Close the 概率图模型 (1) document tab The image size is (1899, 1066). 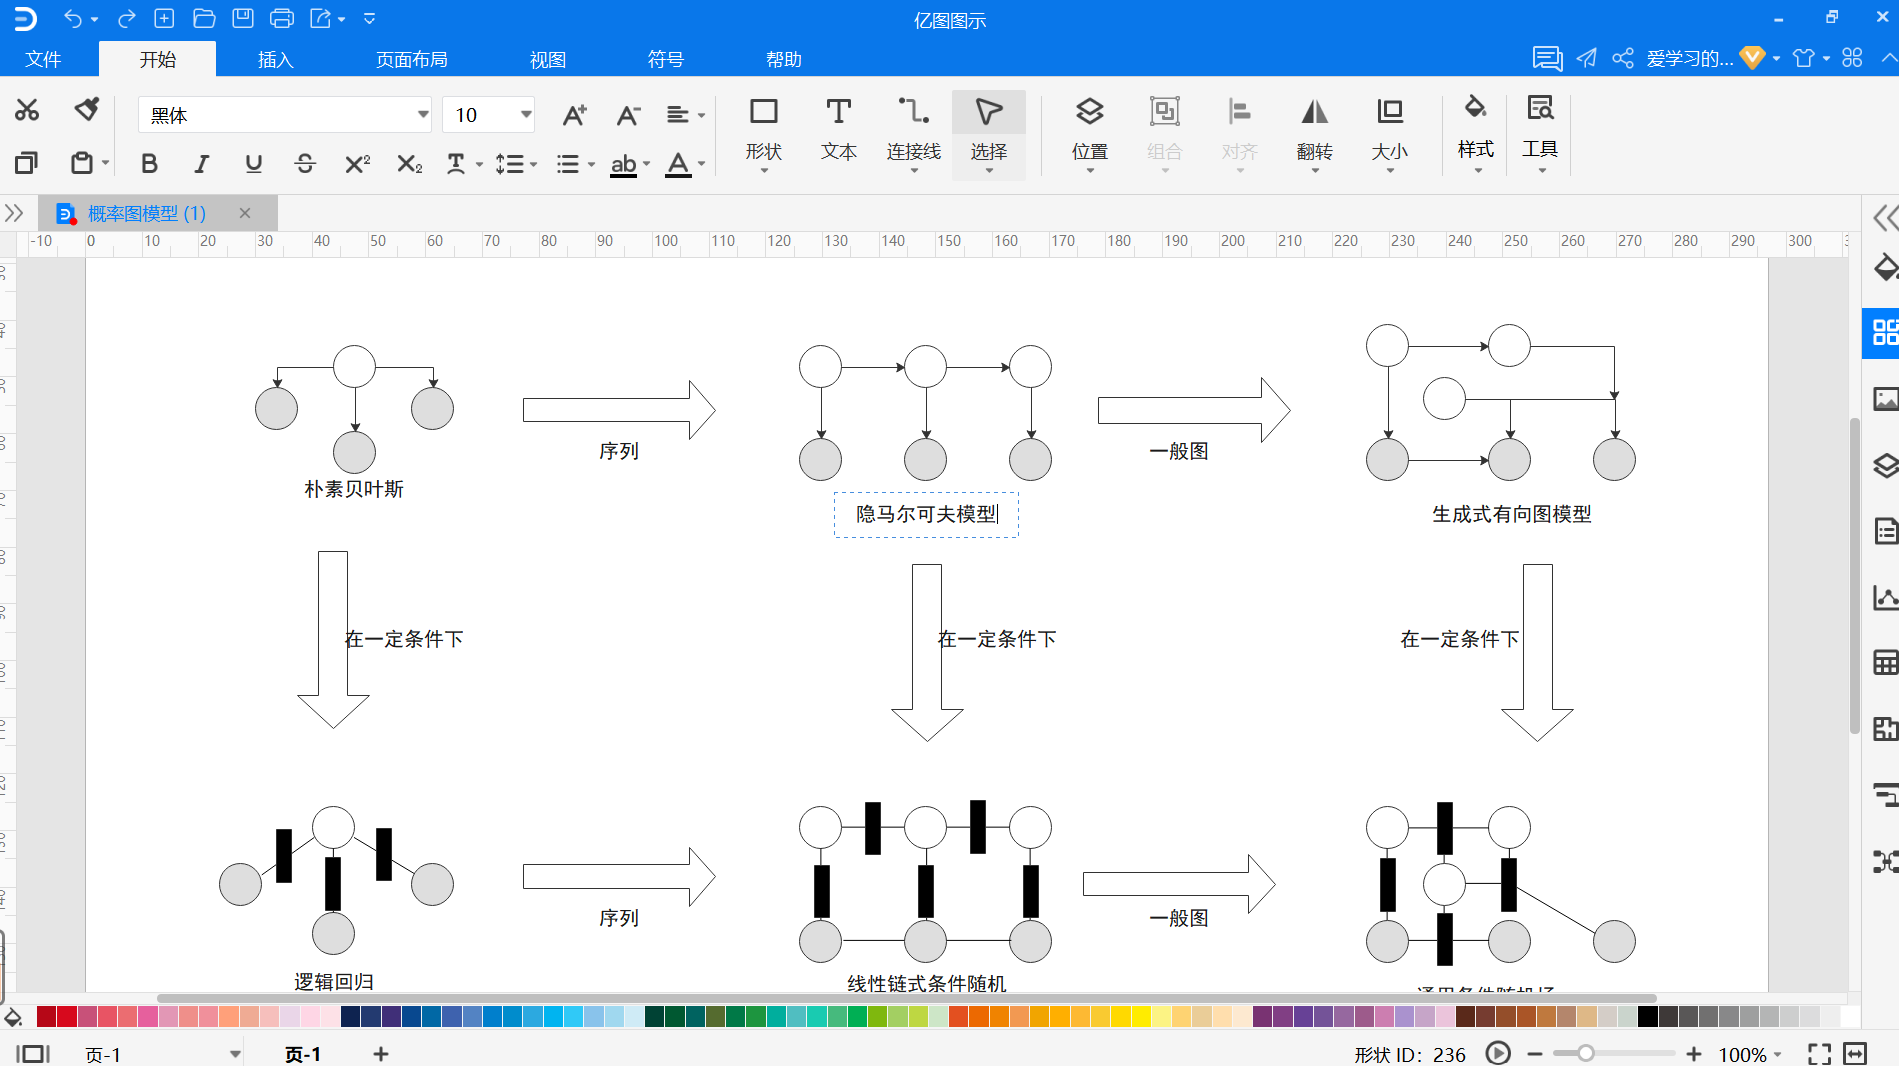click(245, 213)
